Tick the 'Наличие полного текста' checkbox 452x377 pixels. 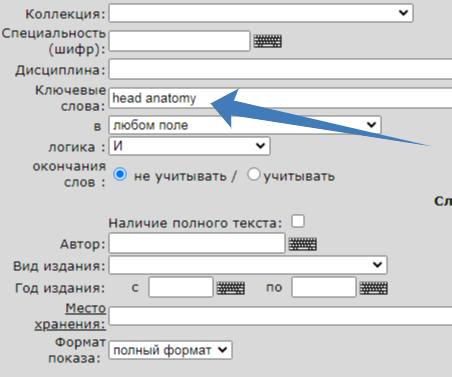(298, 221)
